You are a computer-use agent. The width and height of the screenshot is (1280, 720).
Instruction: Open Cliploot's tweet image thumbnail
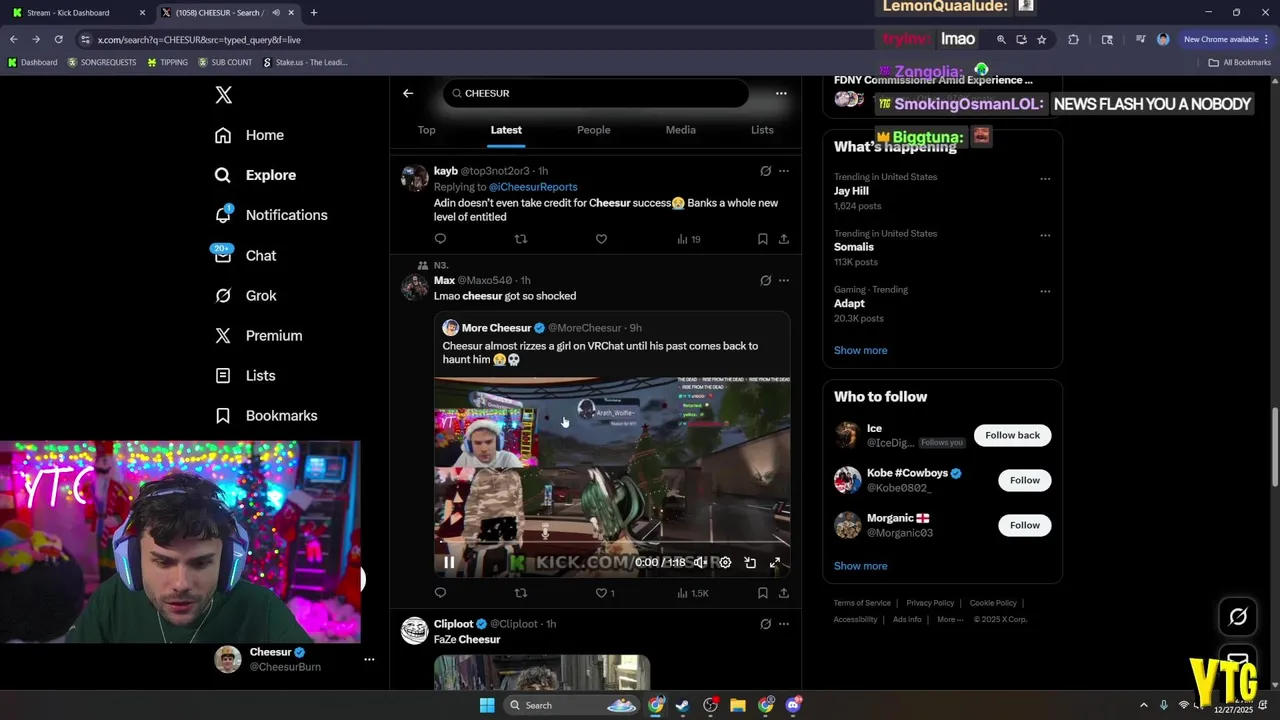tap(542, 672)
